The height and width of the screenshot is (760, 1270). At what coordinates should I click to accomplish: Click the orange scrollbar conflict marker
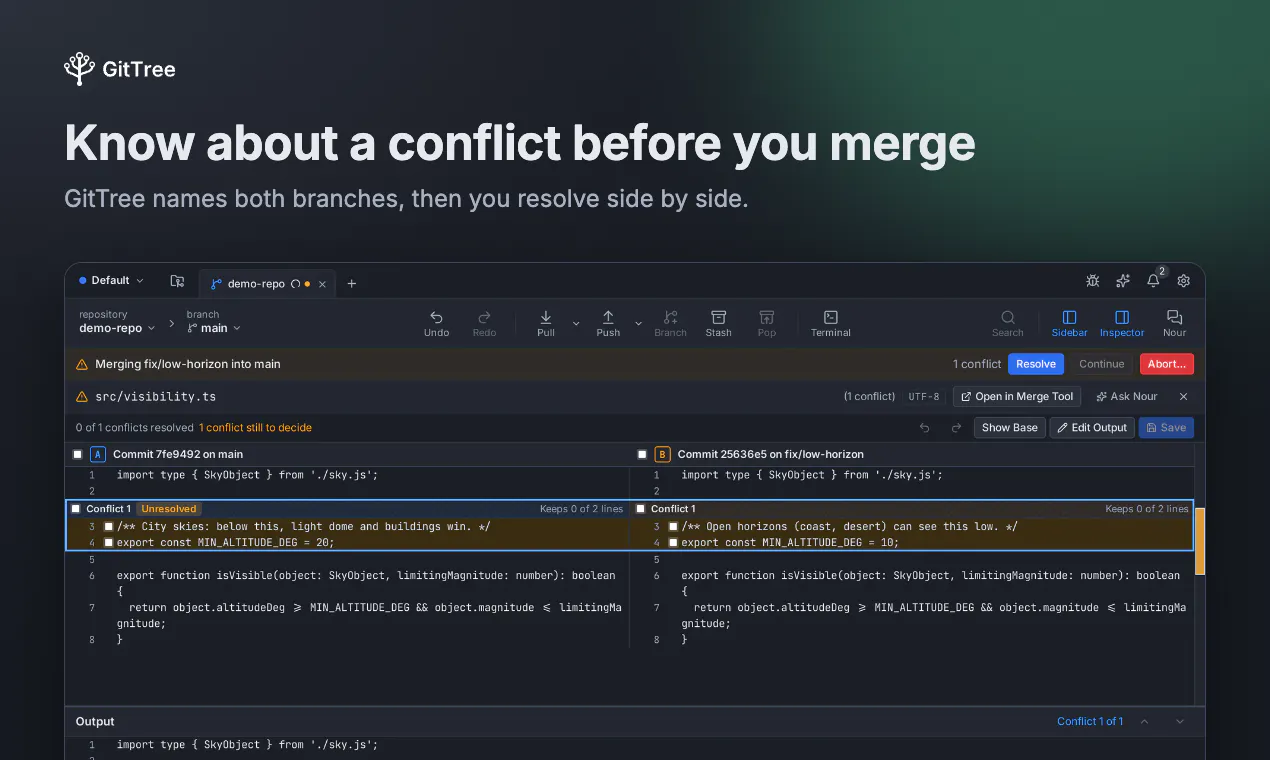[1200, 541]
